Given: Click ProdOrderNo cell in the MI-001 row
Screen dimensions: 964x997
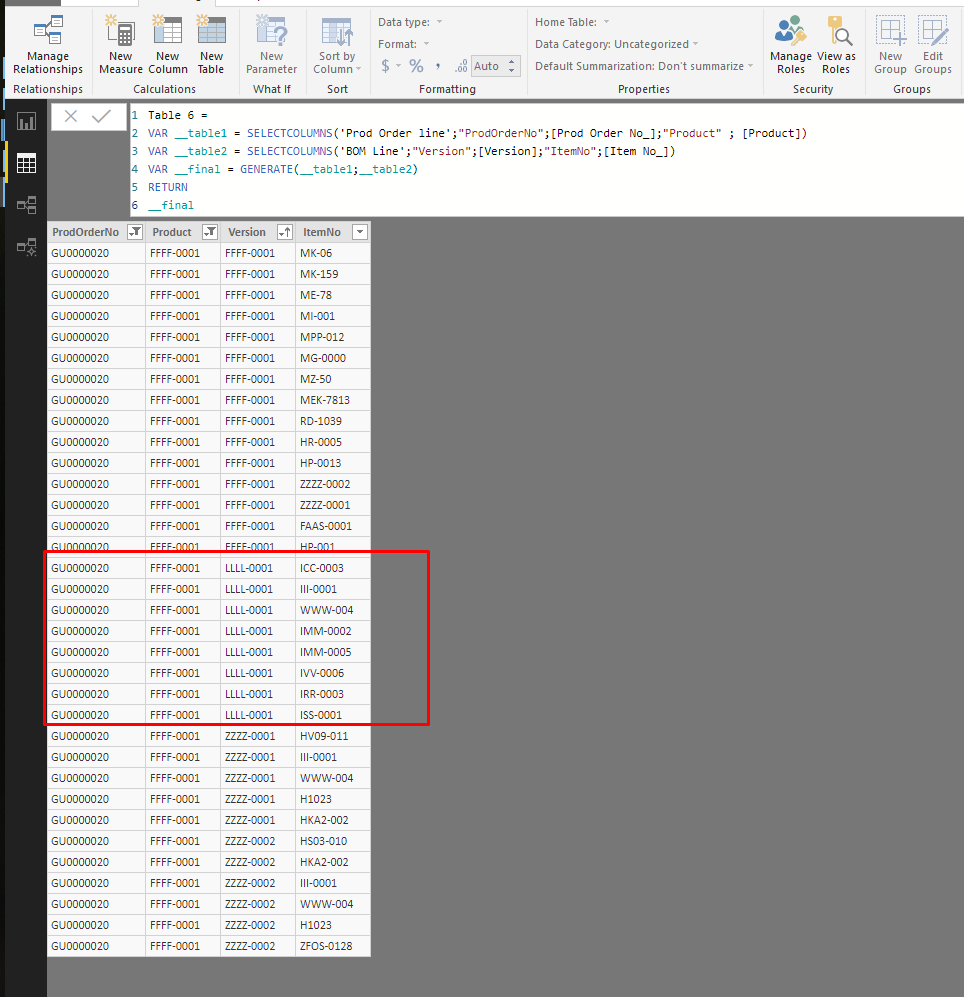Looking at the screenshot, I should click(96, 316).
